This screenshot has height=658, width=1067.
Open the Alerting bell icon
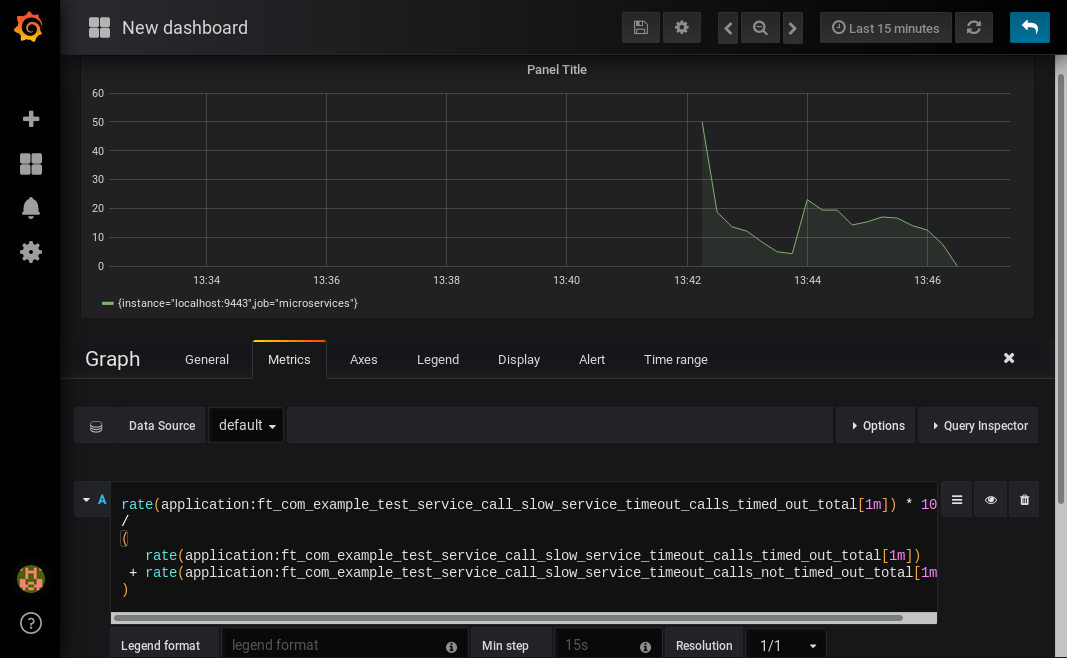31,208
